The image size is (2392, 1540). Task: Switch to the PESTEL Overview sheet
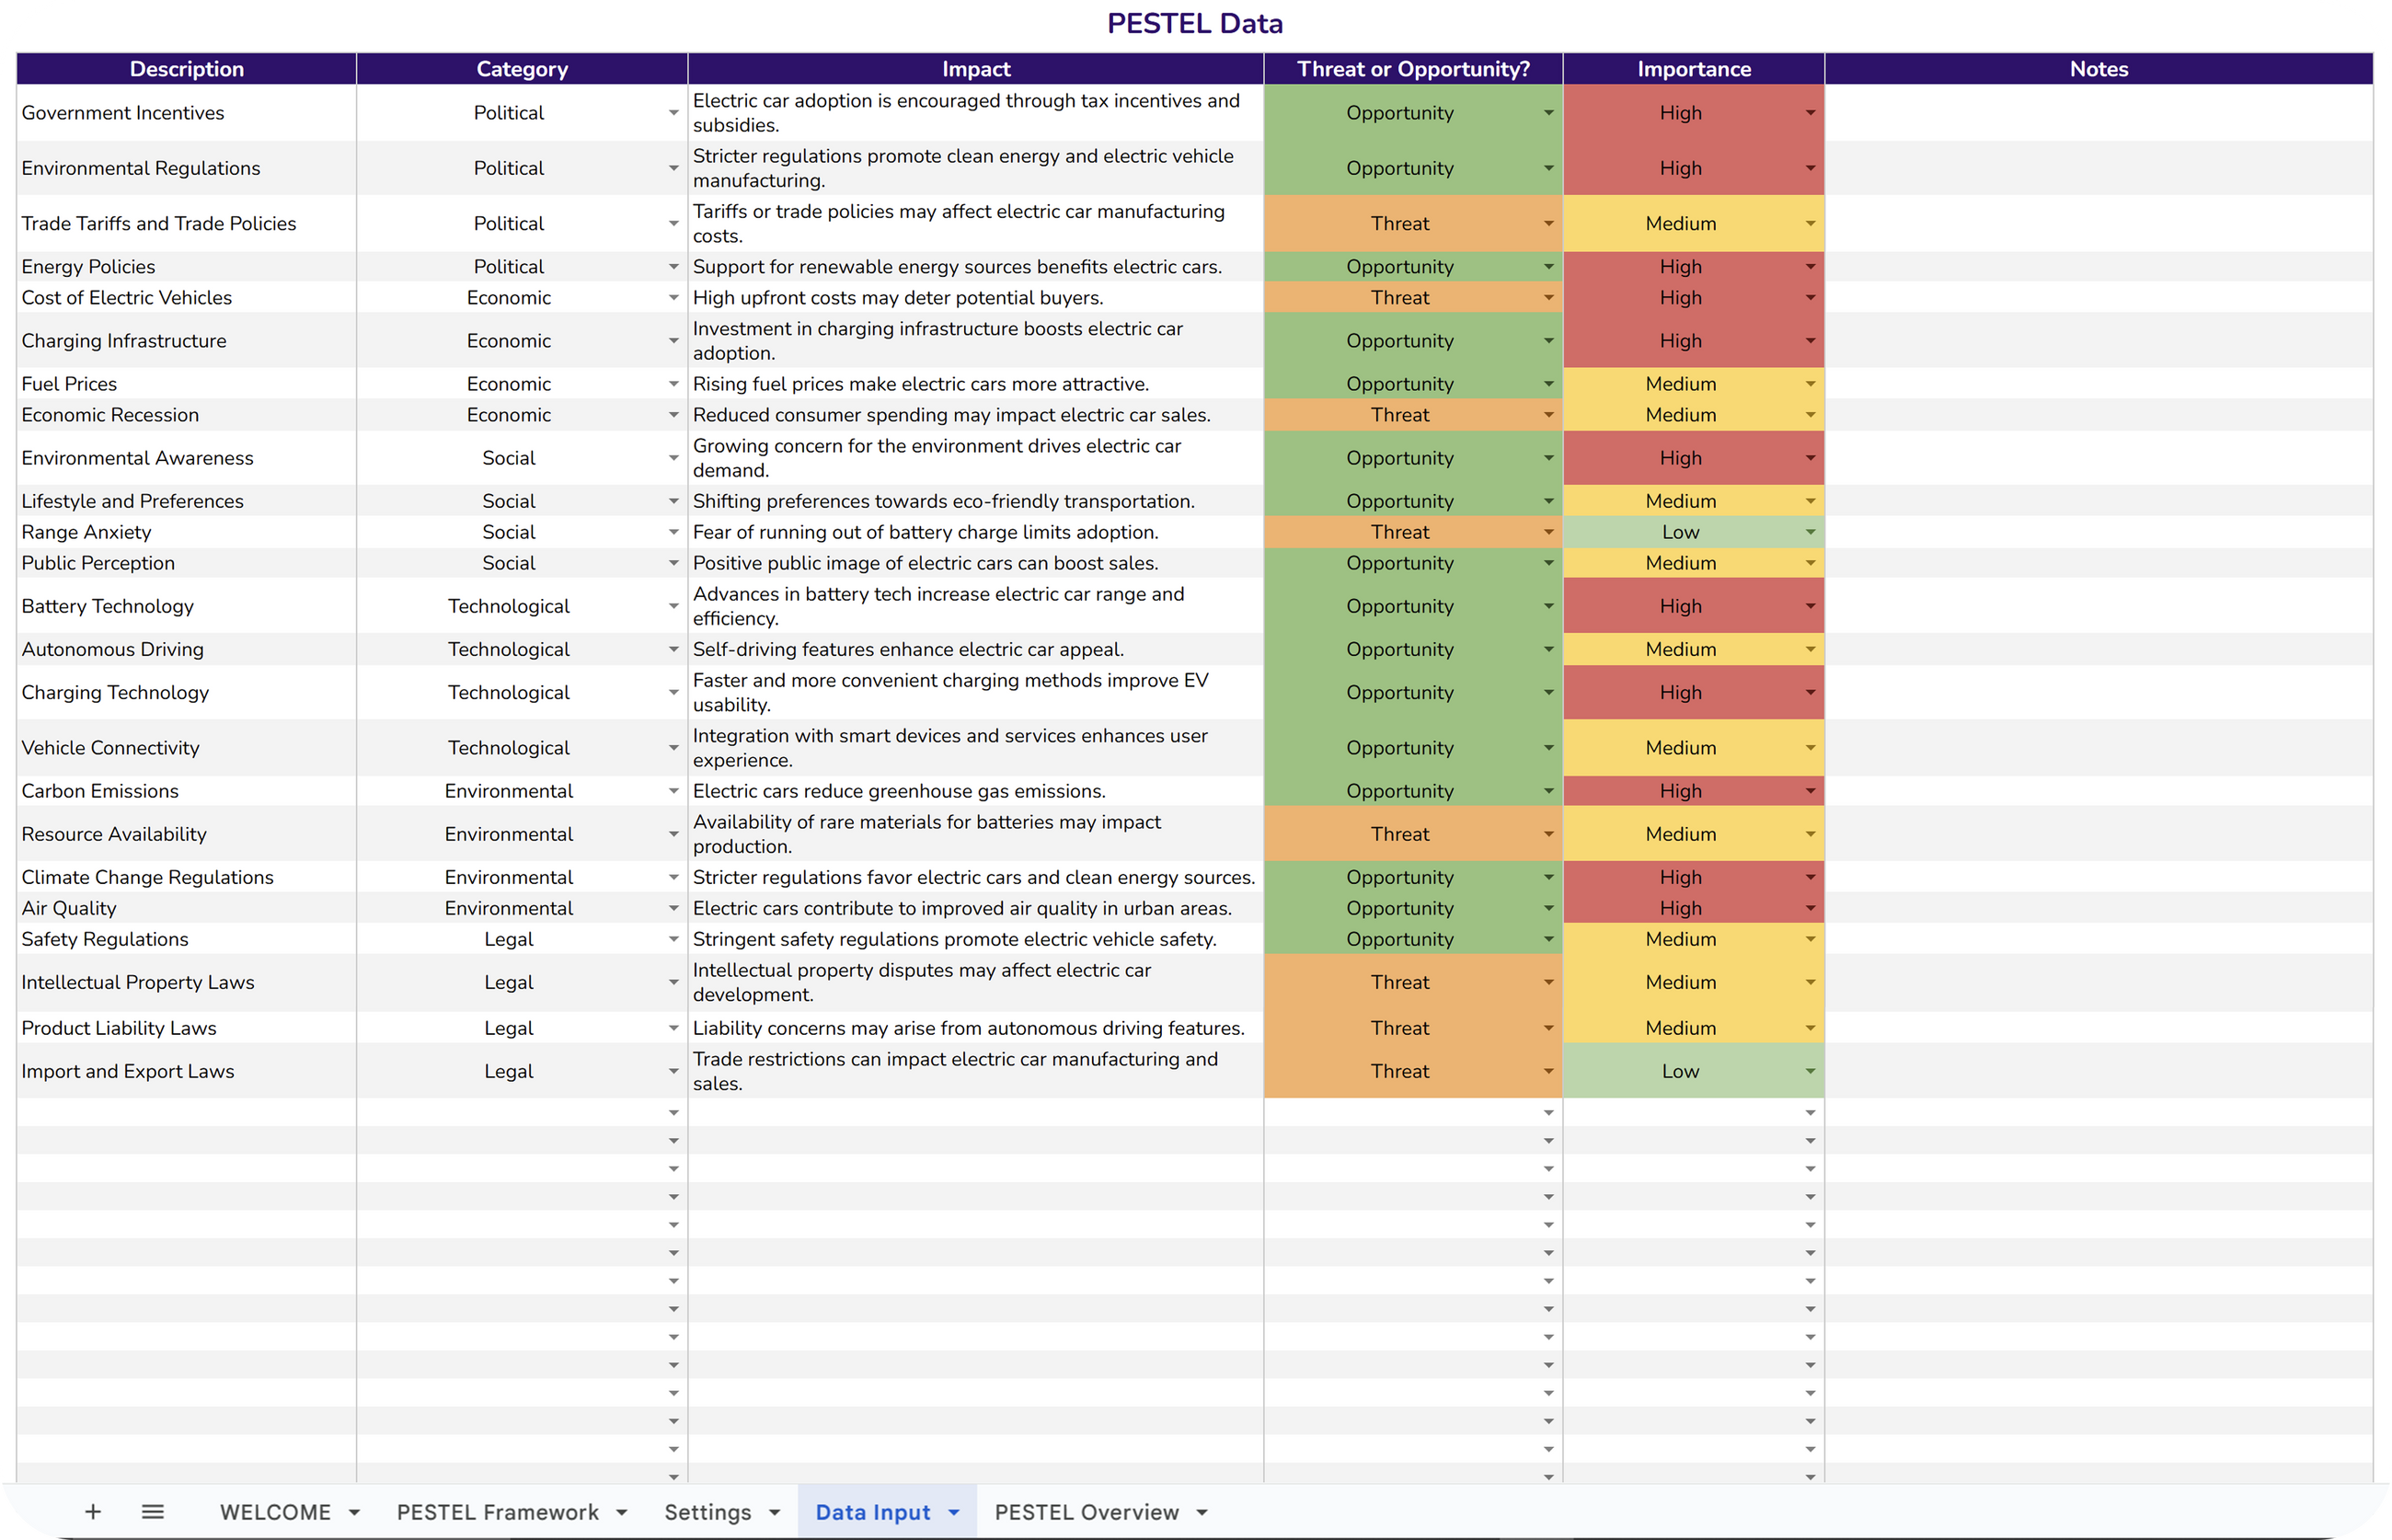coord(1086,1512)
